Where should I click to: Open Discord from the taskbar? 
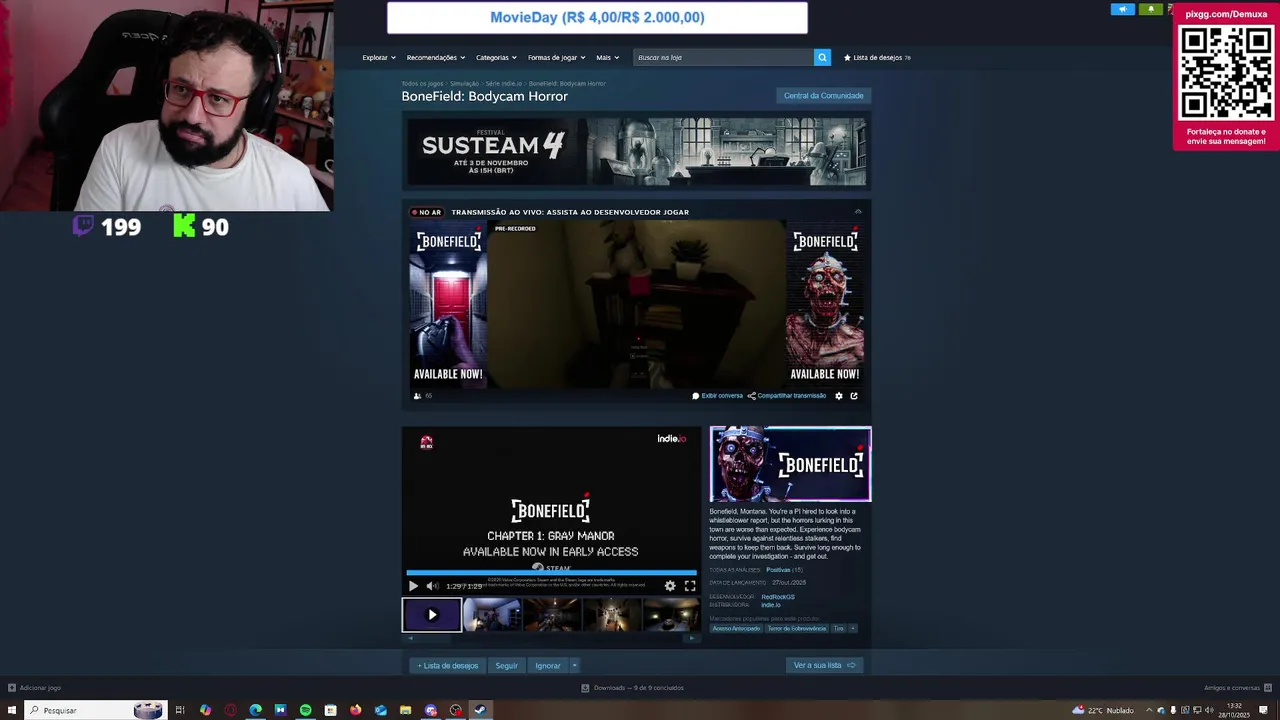coord(431,710)
